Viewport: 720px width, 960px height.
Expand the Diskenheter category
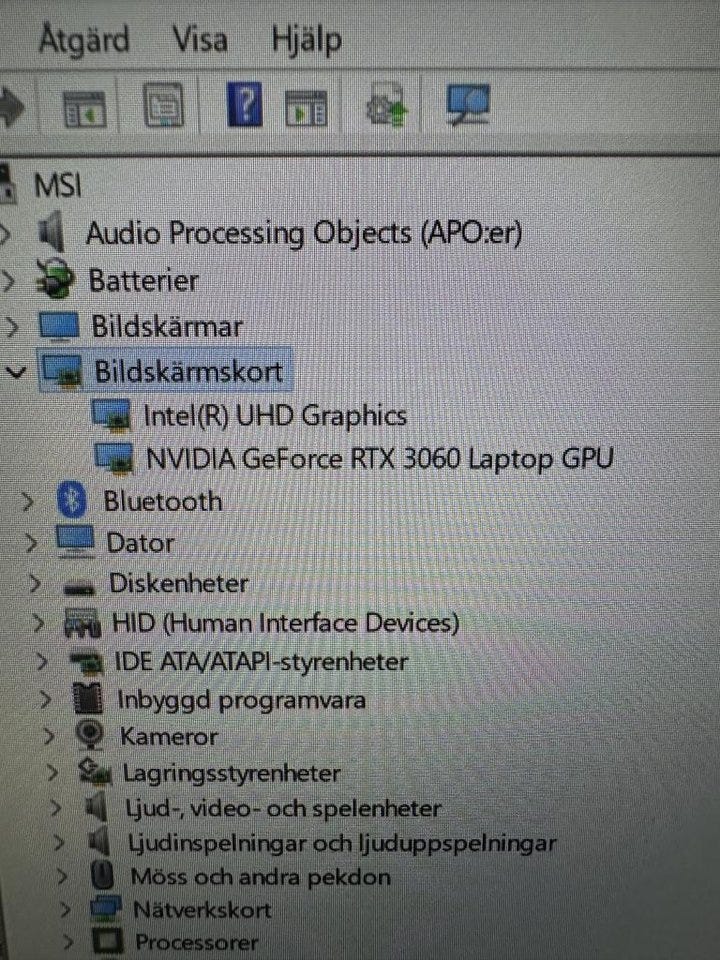[x=35, y=583]
